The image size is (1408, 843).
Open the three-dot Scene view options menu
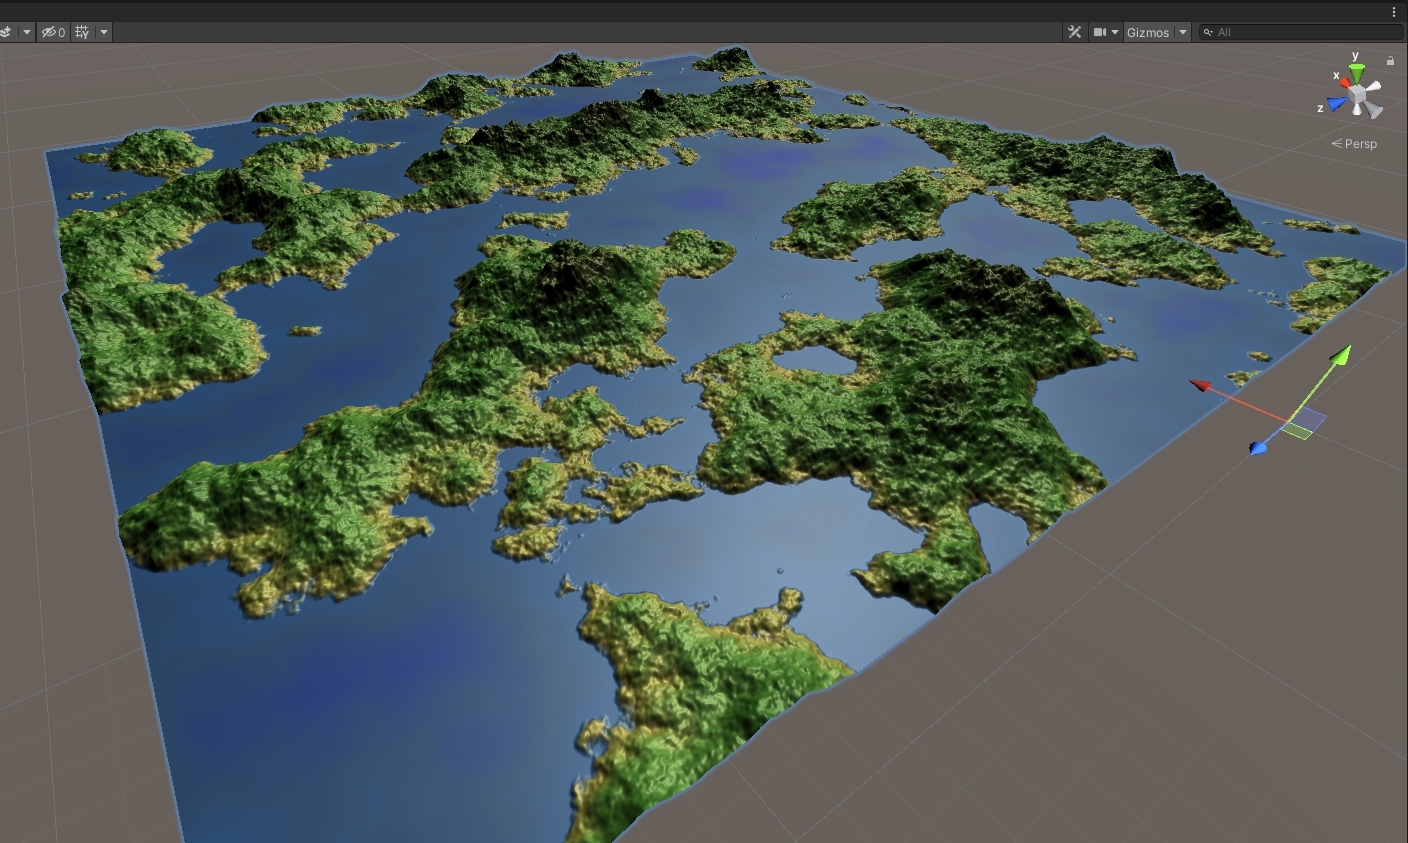tap(1394, 12)
